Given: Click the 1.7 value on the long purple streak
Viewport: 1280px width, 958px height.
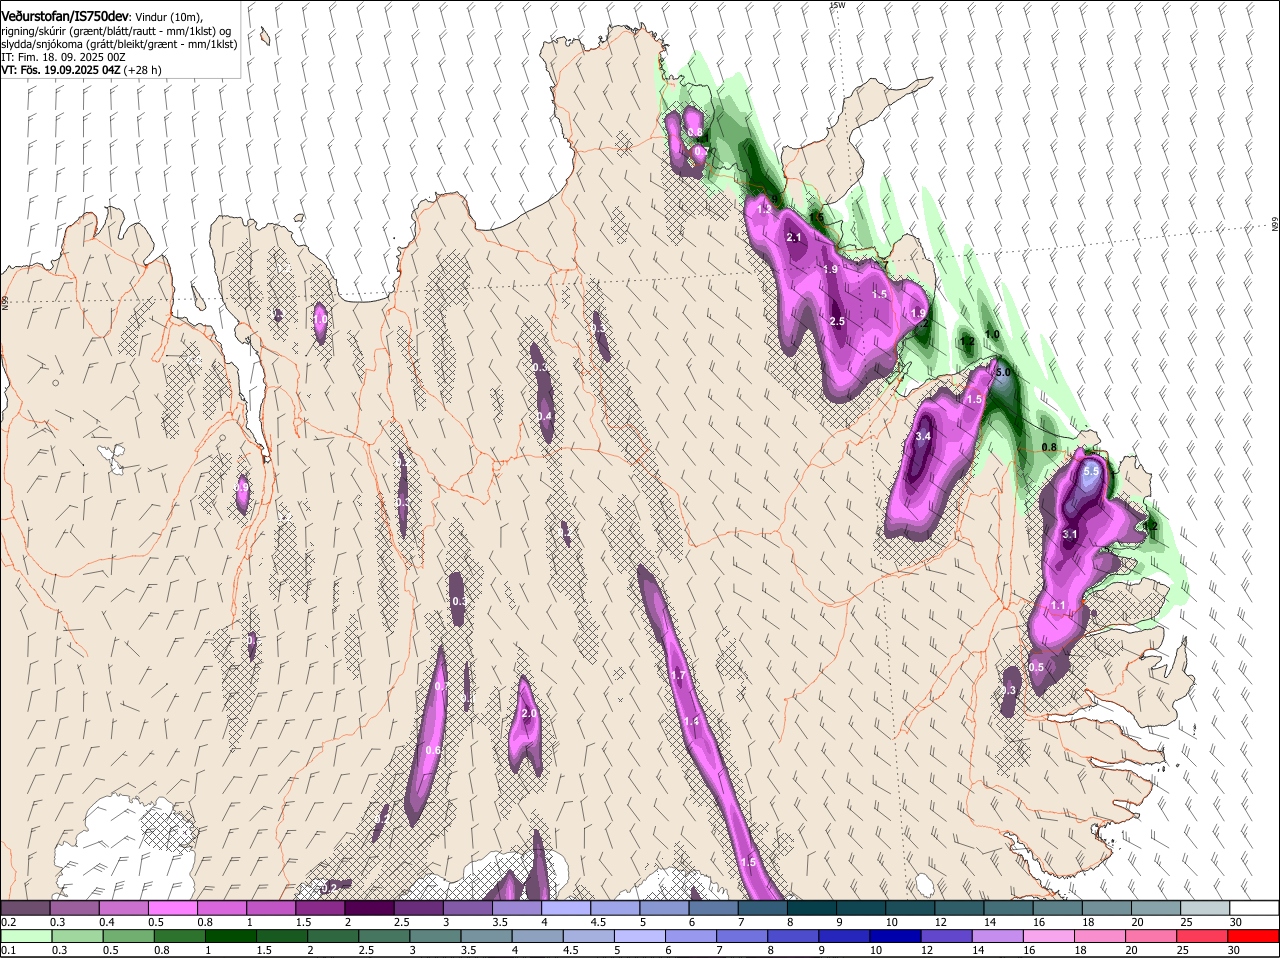Looking at the screenshot, I should point(678,676).
